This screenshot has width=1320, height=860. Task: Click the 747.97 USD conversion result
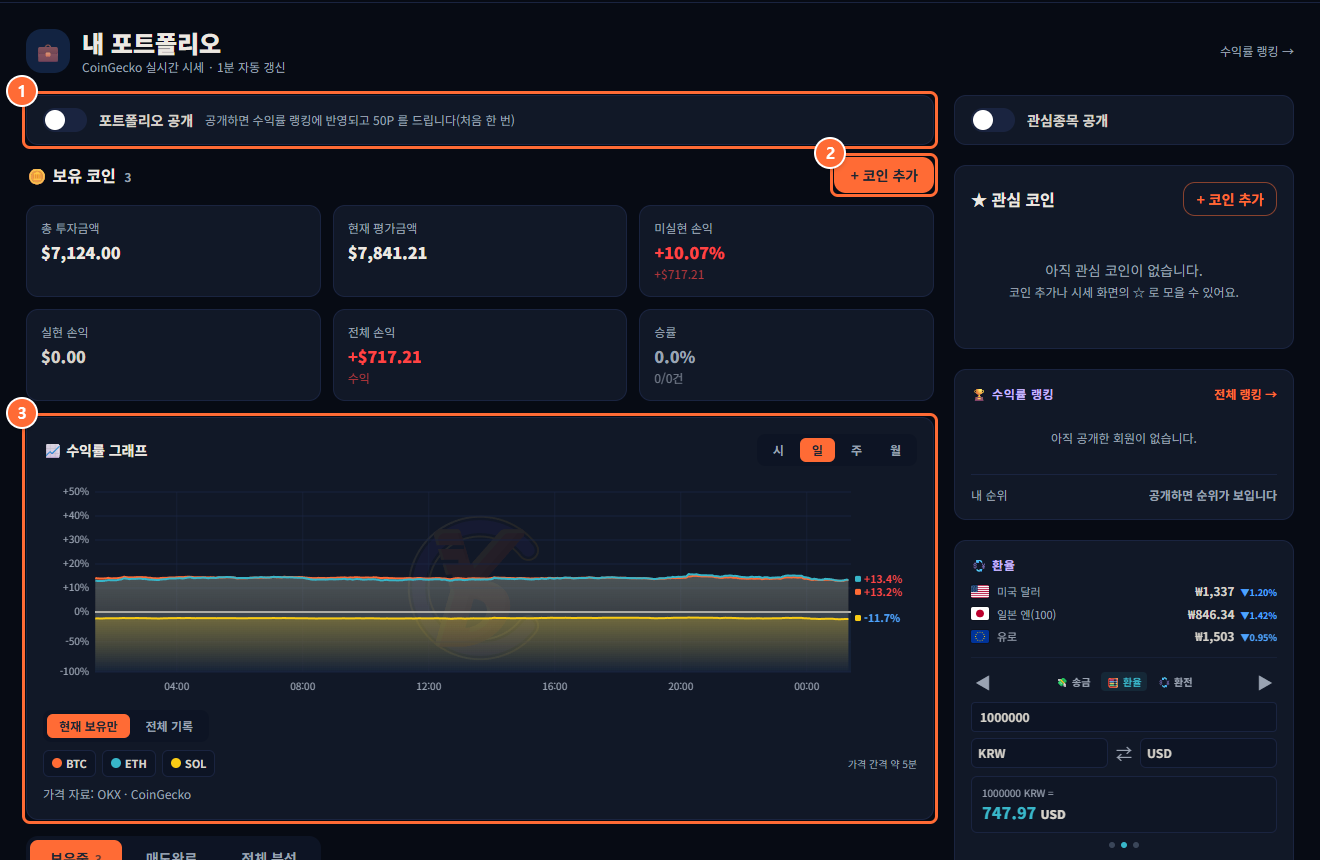[1024, 813]
